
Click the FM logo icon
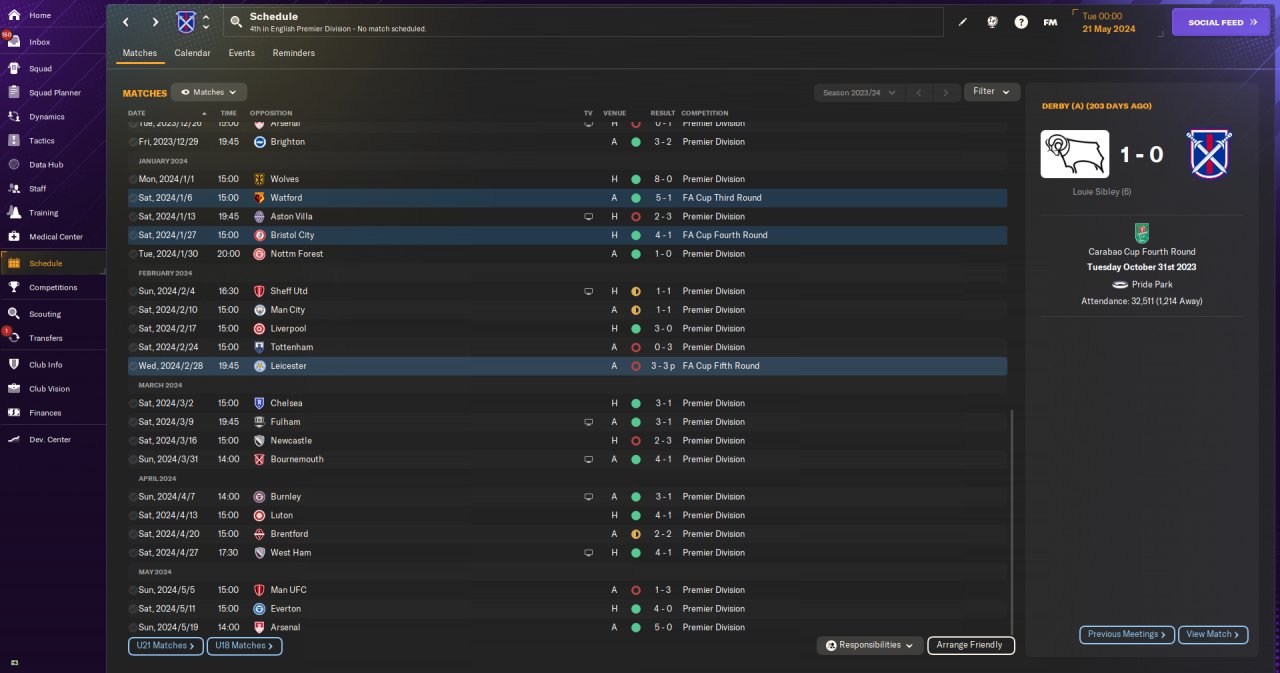point(1050,22)
